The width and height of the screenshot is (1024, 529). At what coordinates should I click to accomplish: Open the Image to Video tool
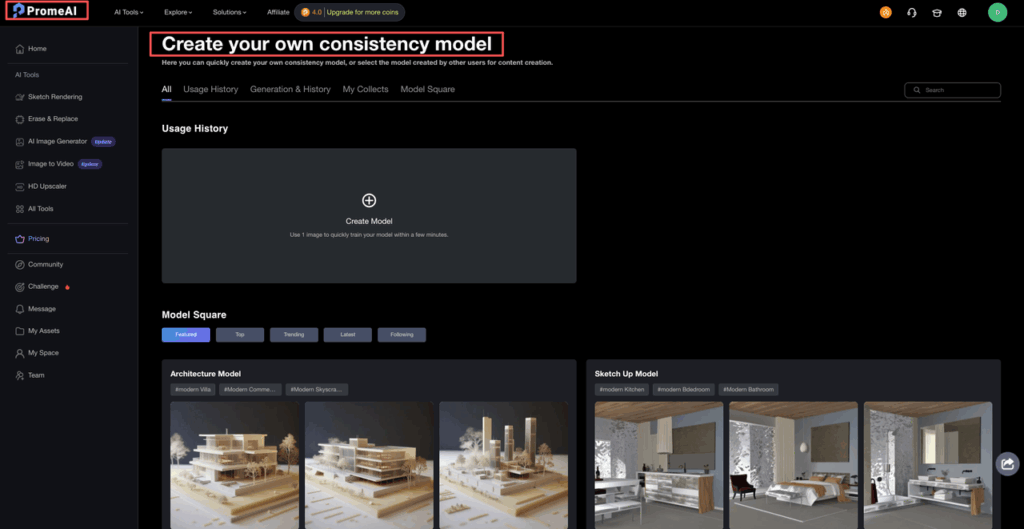(x=44, y=164)
